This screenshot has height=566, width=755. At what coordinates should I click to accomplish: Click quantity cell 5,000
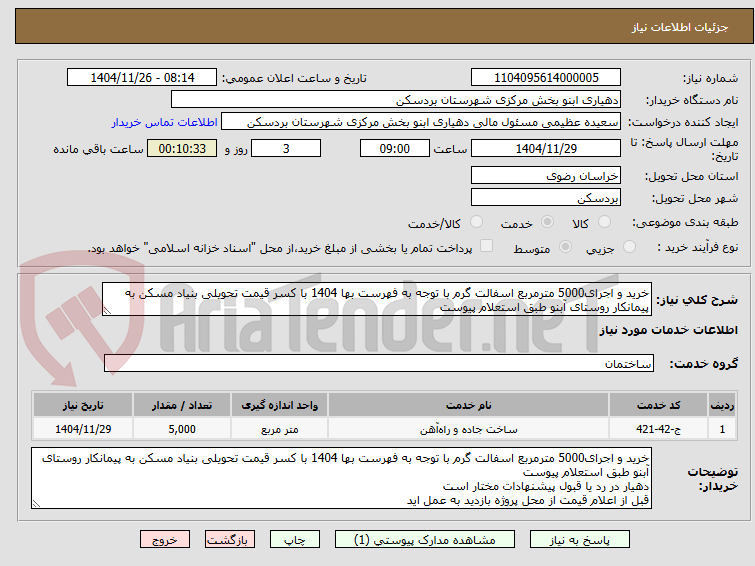(x=182, y=429)
